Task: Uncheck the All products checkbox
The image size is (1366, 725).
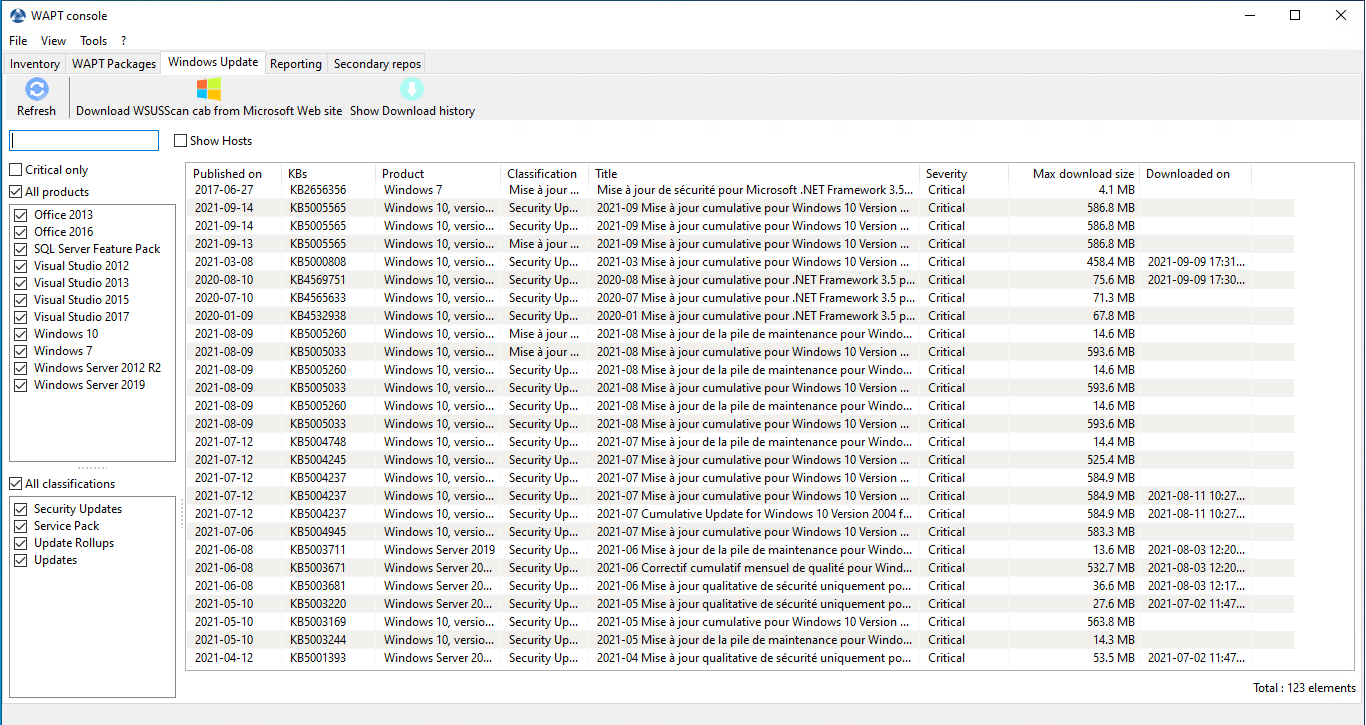Action: pyautogui.click(x=16, y=192)
